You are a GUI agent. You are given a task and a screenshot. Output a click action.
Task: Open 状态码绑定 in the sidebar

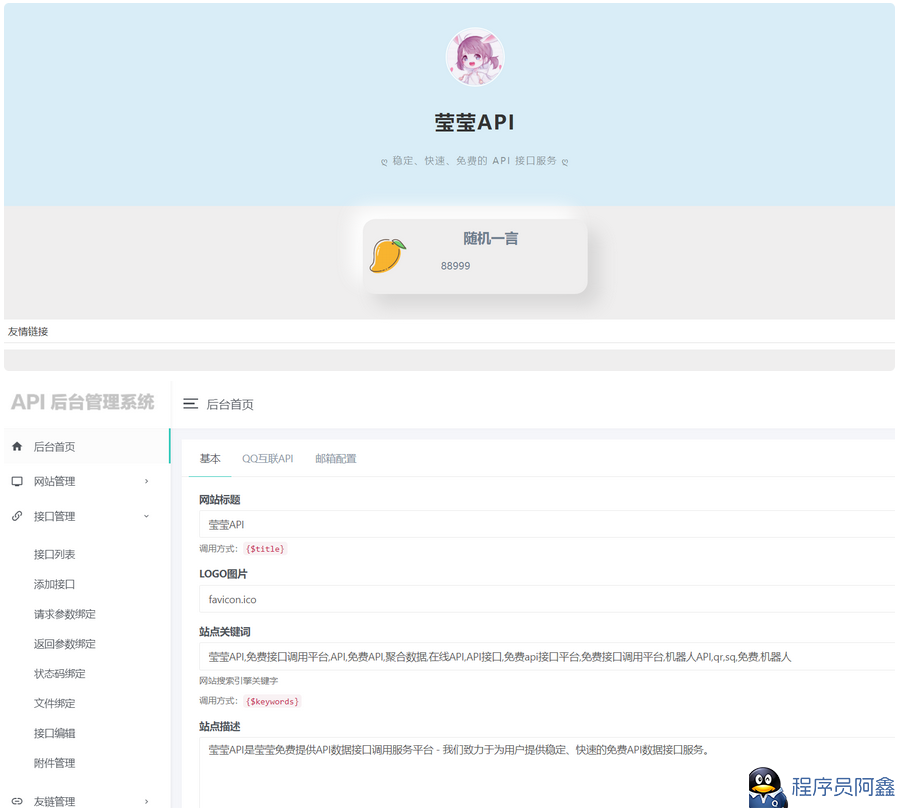(x=60, y=674)
